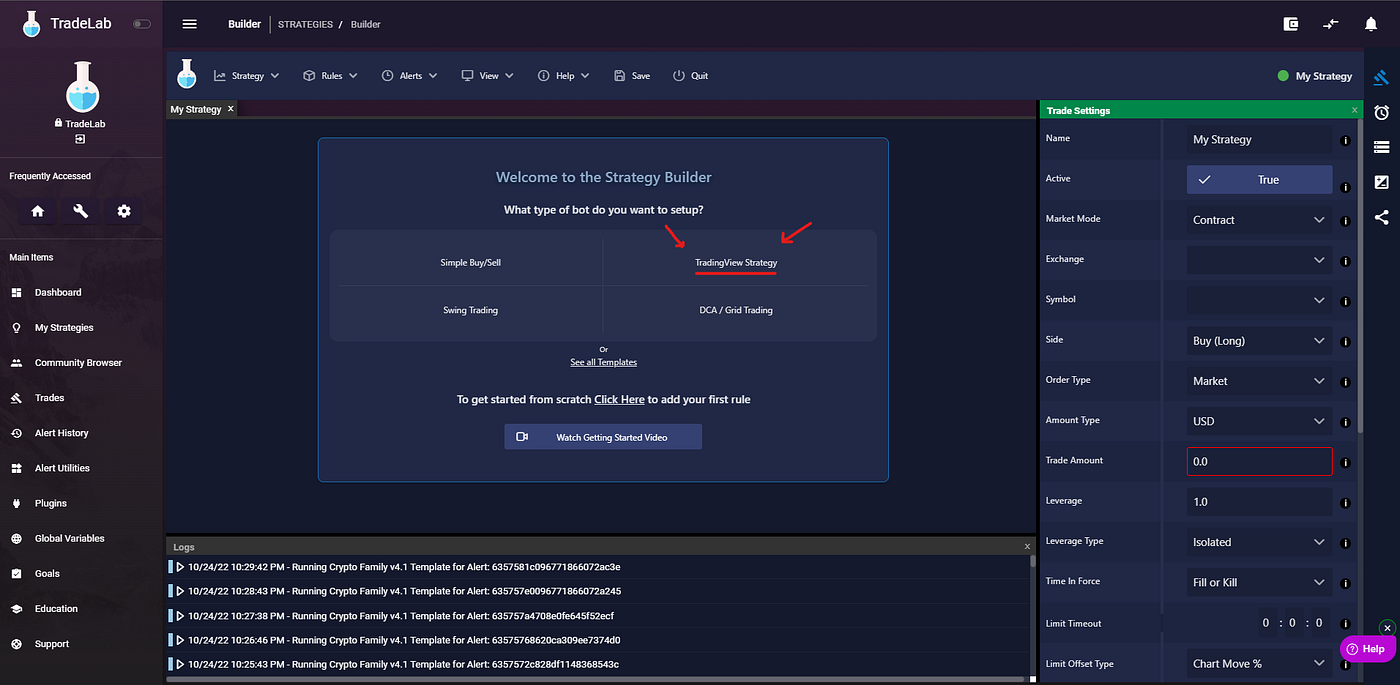Open the Order Type dropdown
1400x685 pixels.
click(x=1259, y=381)
